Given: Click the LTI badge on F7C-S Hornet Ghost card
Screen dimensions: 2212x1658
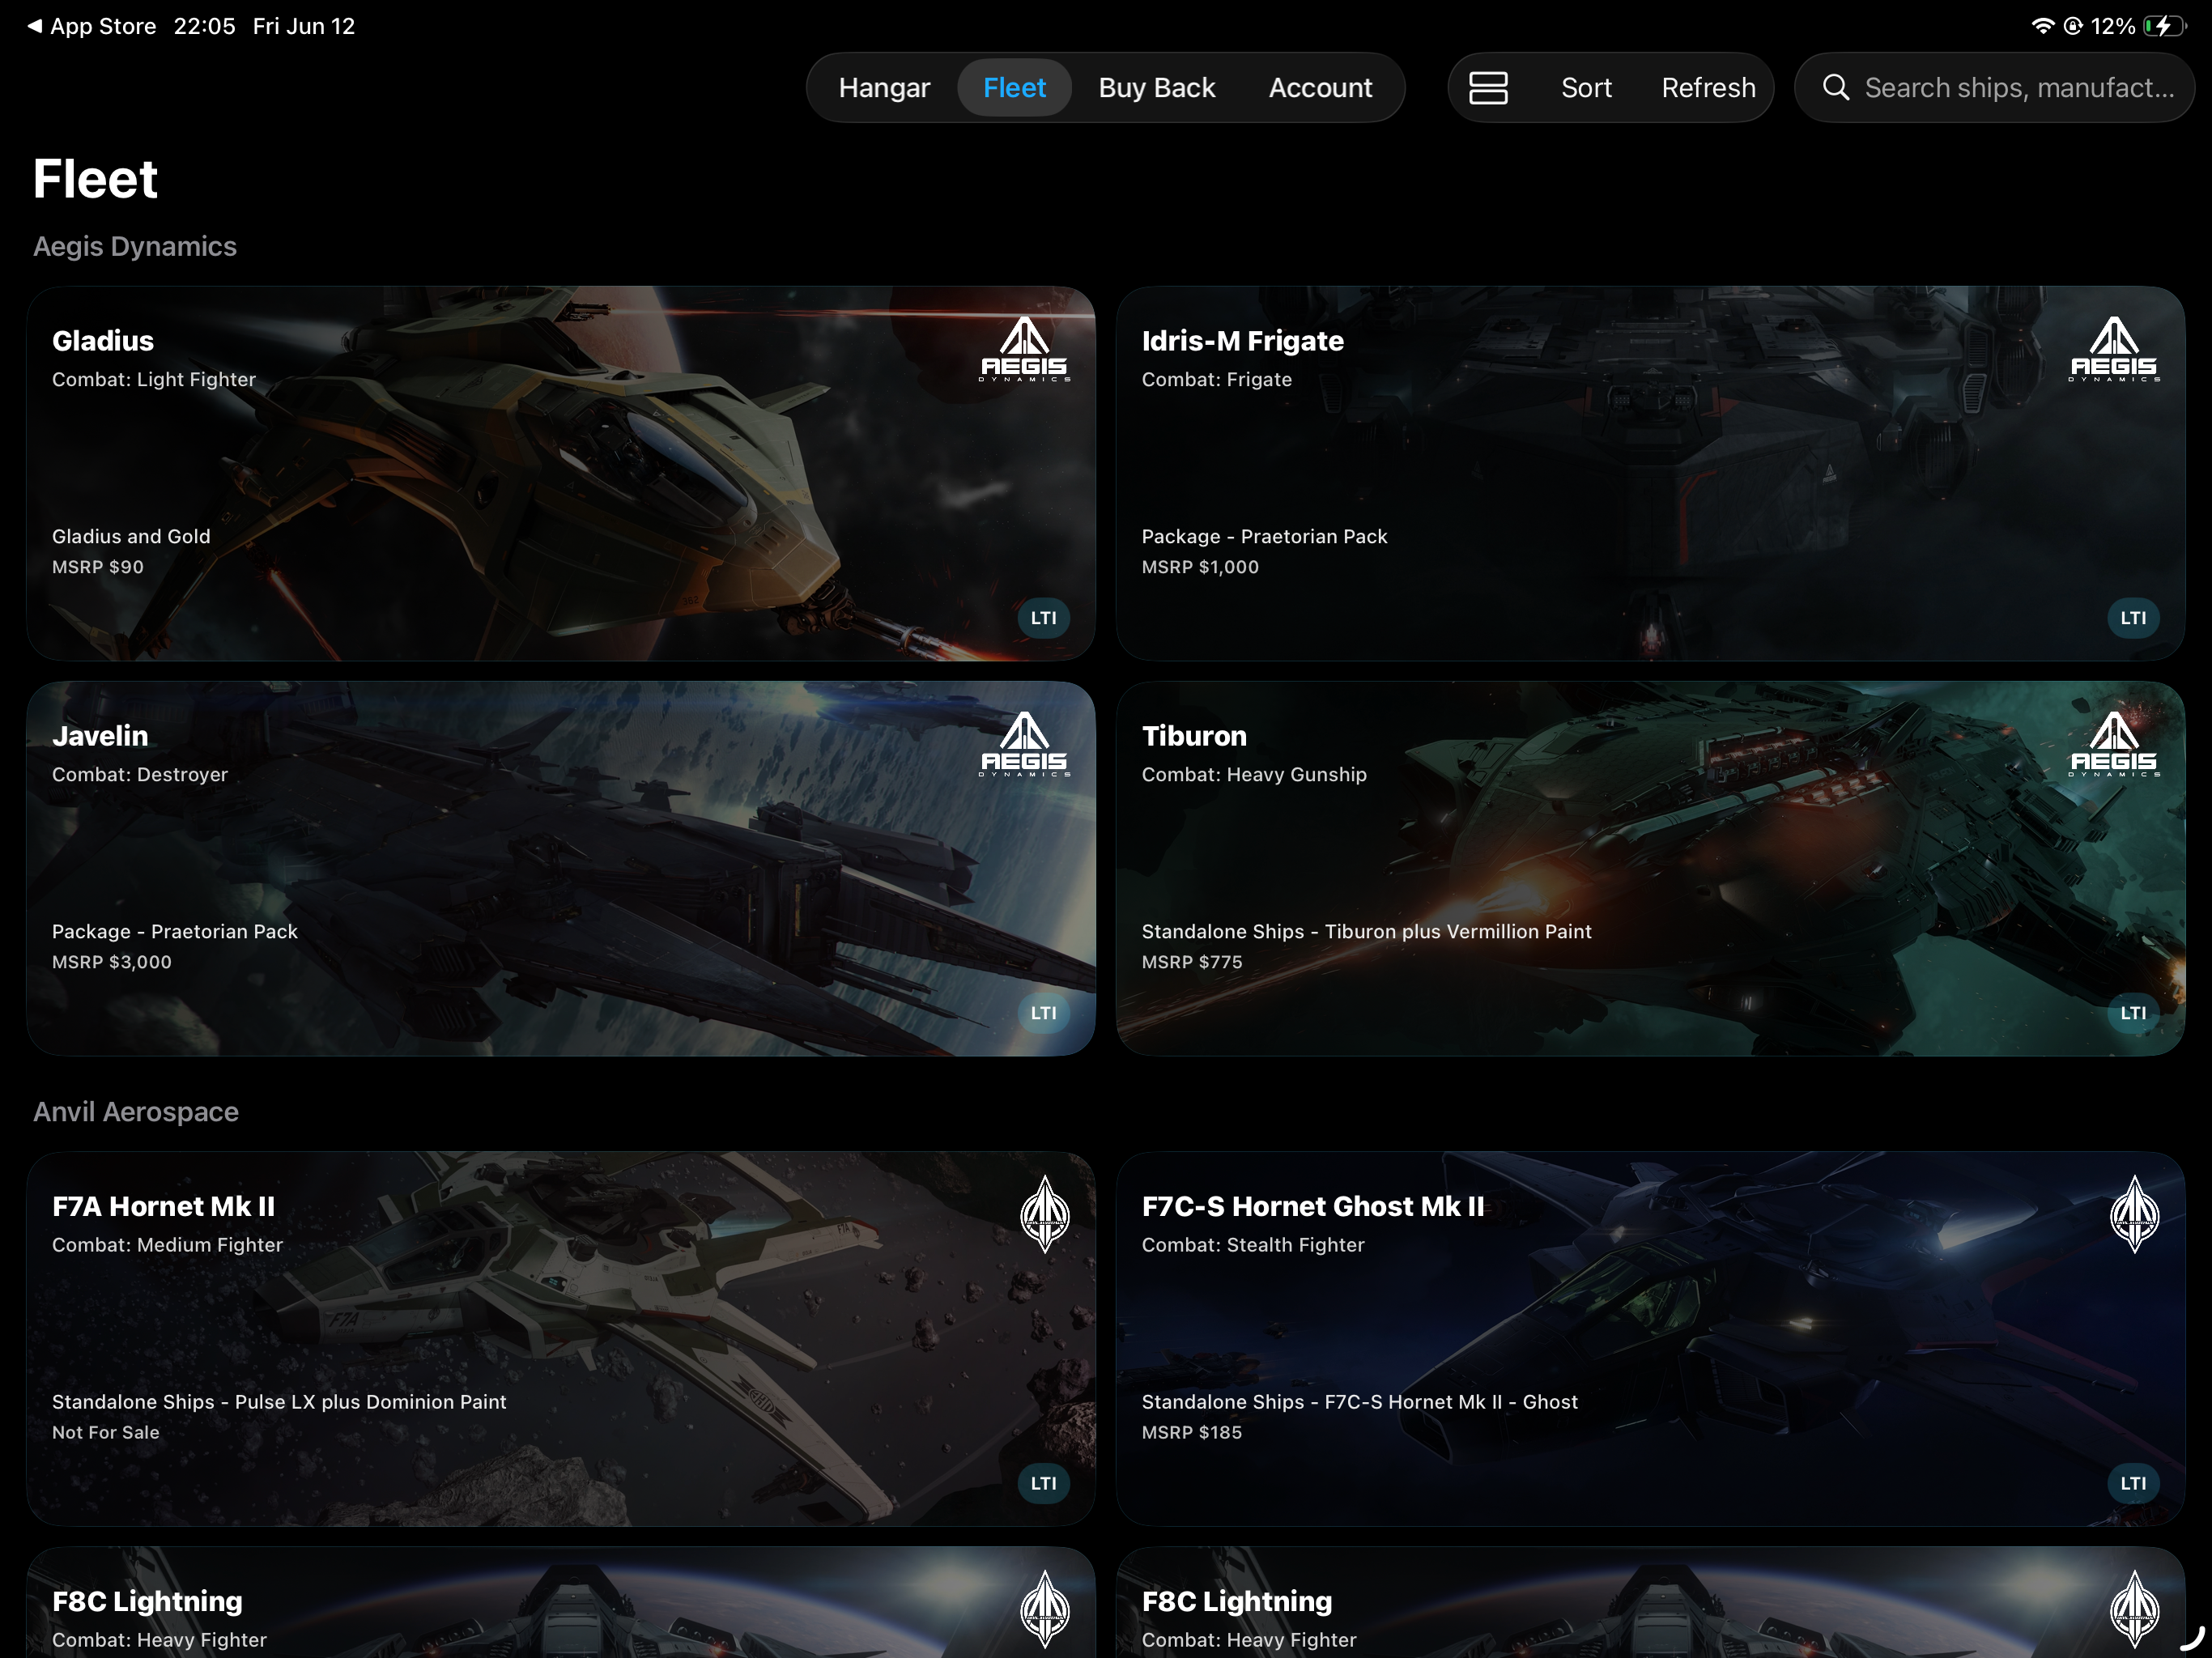Looking at the screenshot, I should (2134, 1483).
